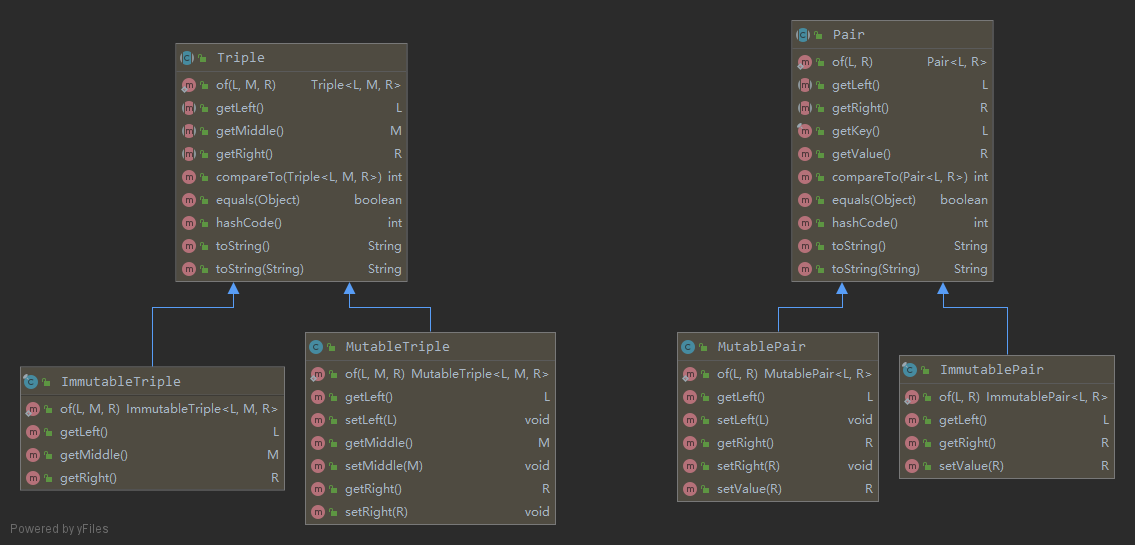Click toString() without arguments in Triple
This screenshot has height=545, width=1135.
243,246
